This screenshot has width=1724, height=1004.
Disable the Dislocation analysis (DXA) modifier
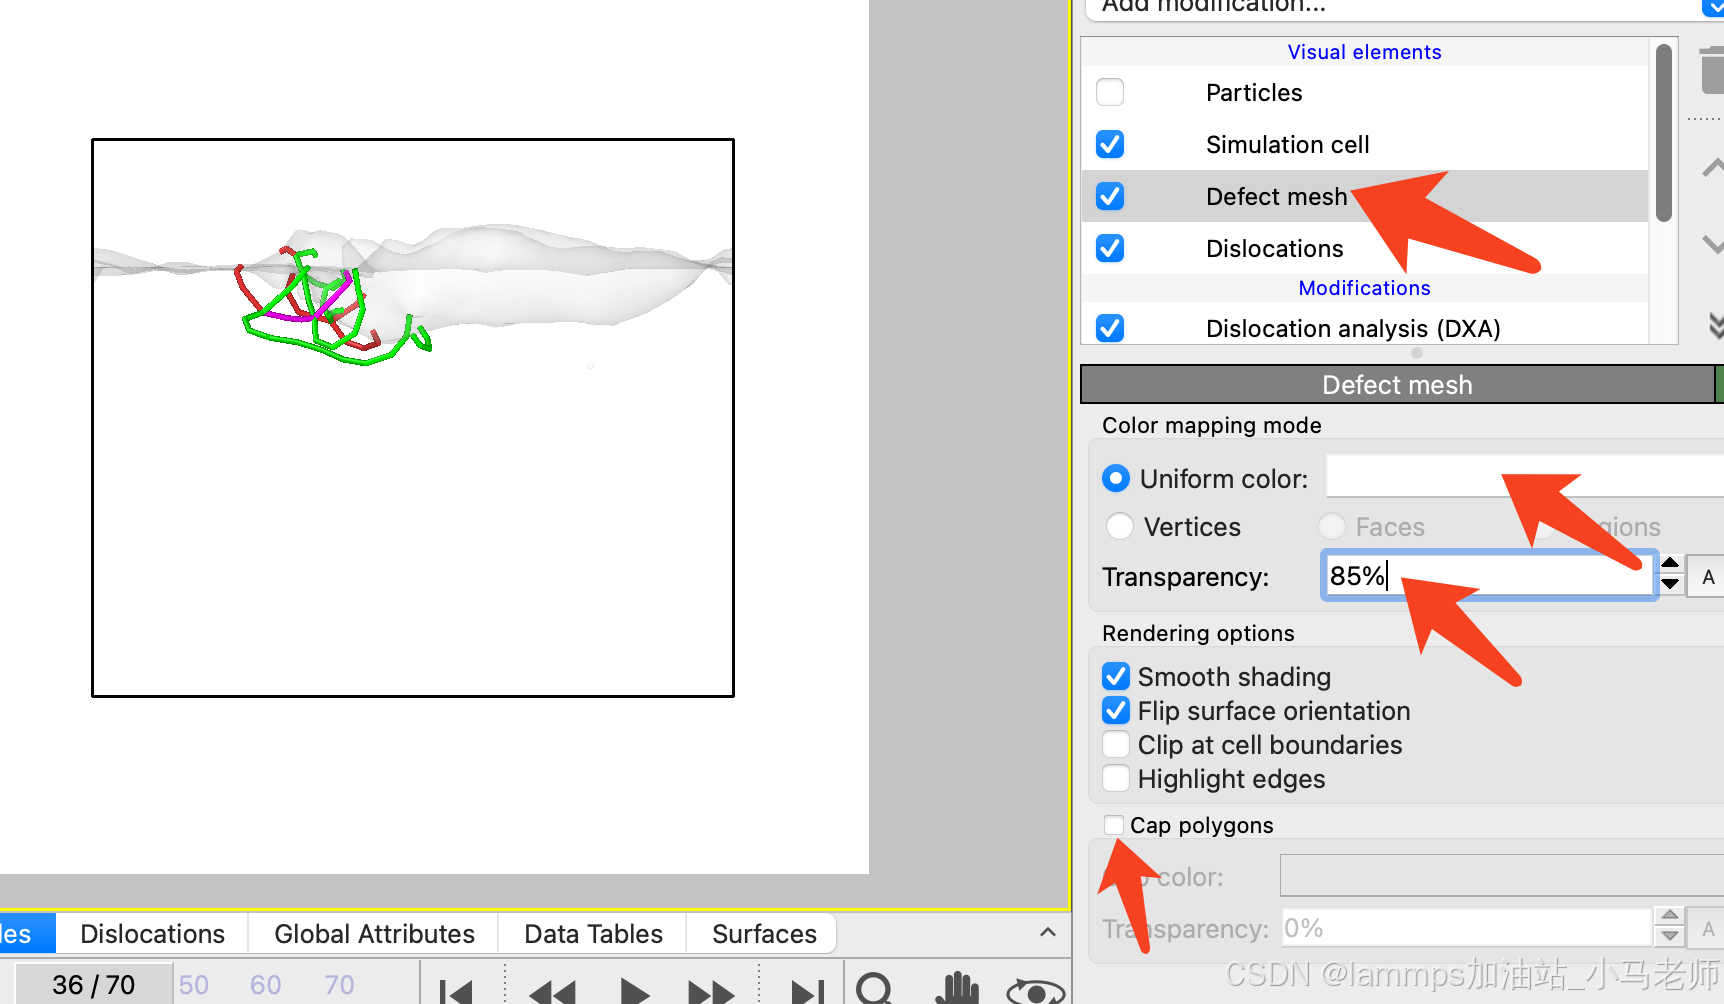pos(1110,328)
